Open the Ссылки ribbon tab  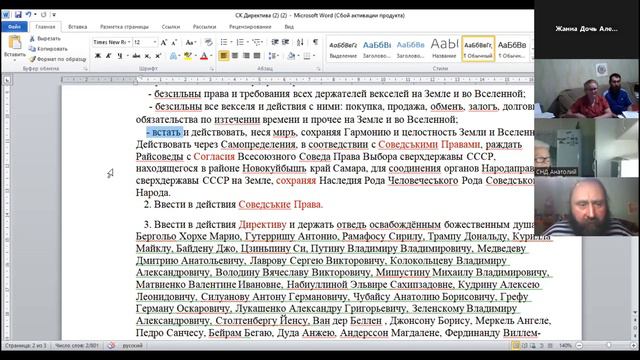point(171,27)
